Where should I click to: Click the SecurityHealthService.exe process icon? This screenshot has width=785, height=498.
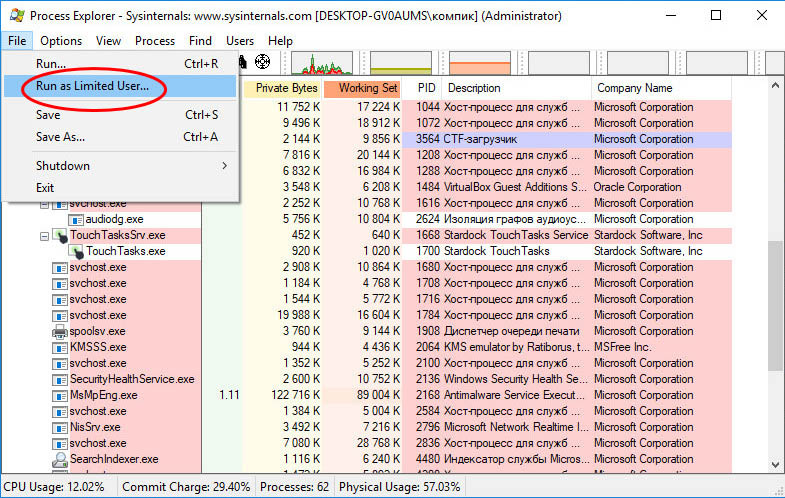(x=60, y=379)
